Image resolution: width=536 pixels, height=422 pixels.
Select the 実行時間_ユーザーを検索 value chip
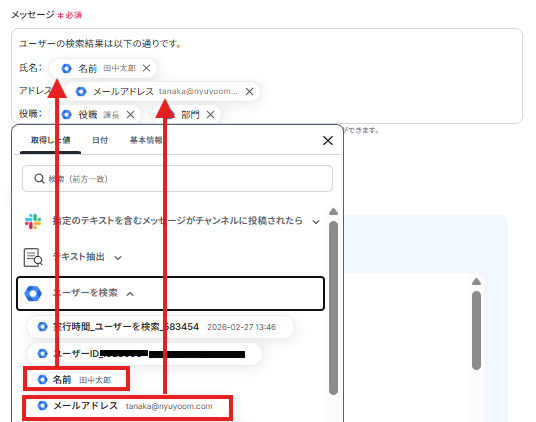pyautogui.click(x=160, y=327)
